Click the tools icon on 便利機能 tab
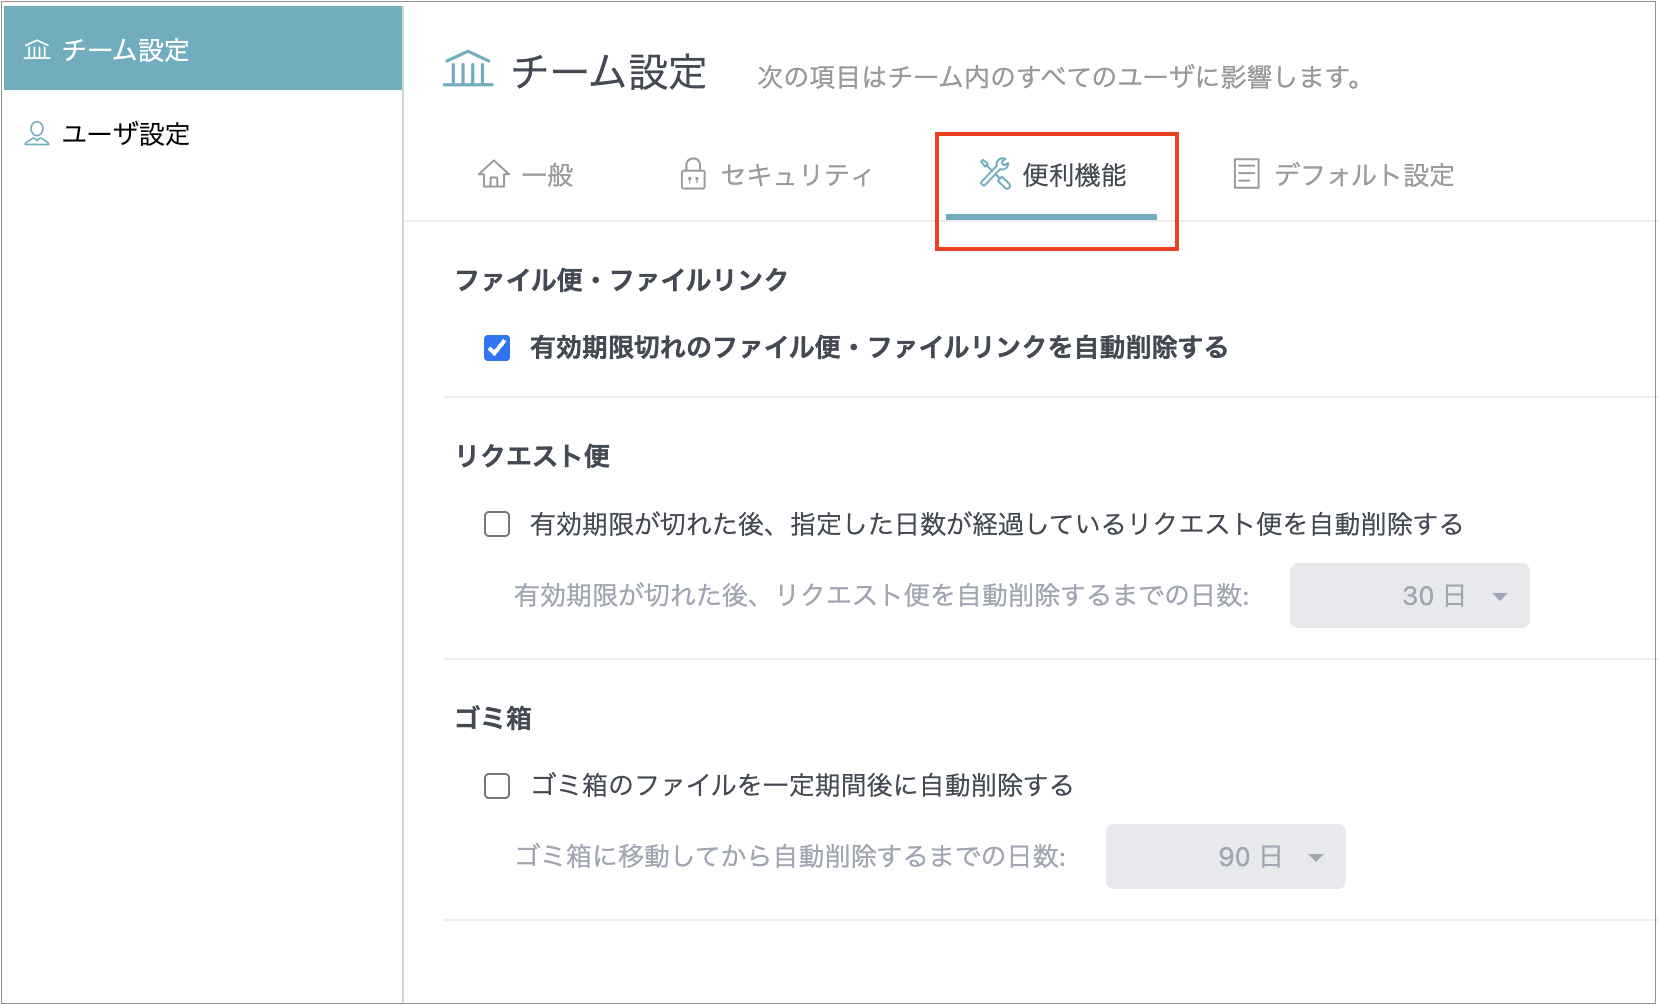Image resolution: width=1658 pixels, height=1004 pixels. coord(995,174)
